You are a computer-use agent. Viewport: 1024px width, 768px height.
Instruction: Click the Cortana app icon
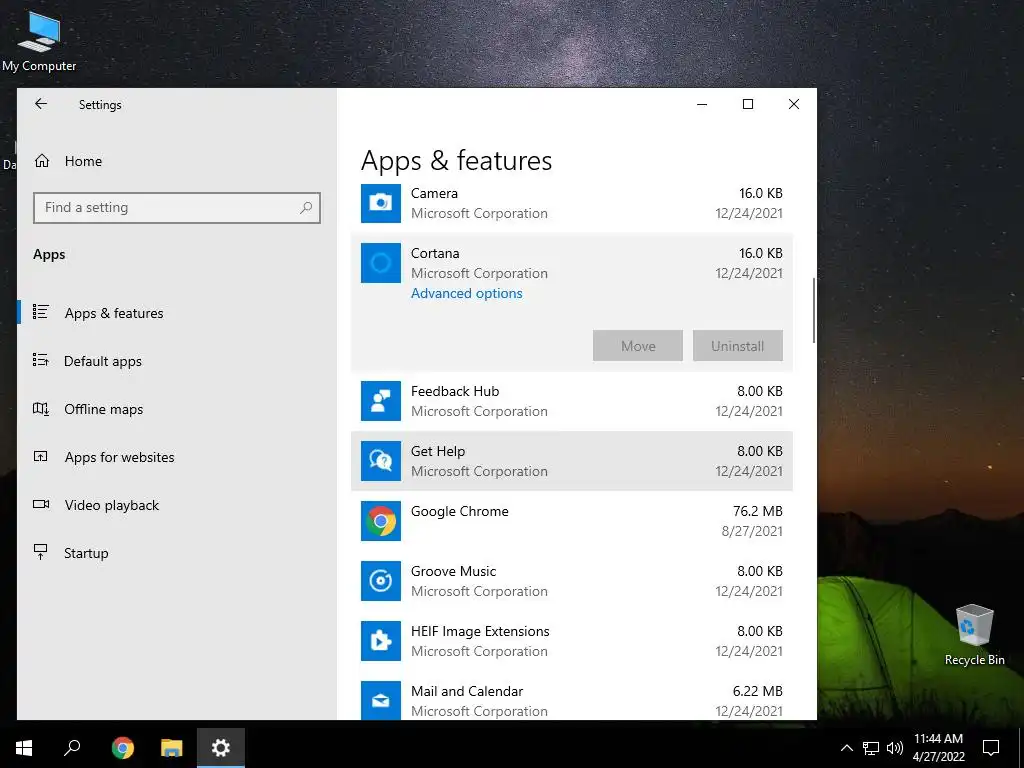pyautogui.click(x=381, y=263)
